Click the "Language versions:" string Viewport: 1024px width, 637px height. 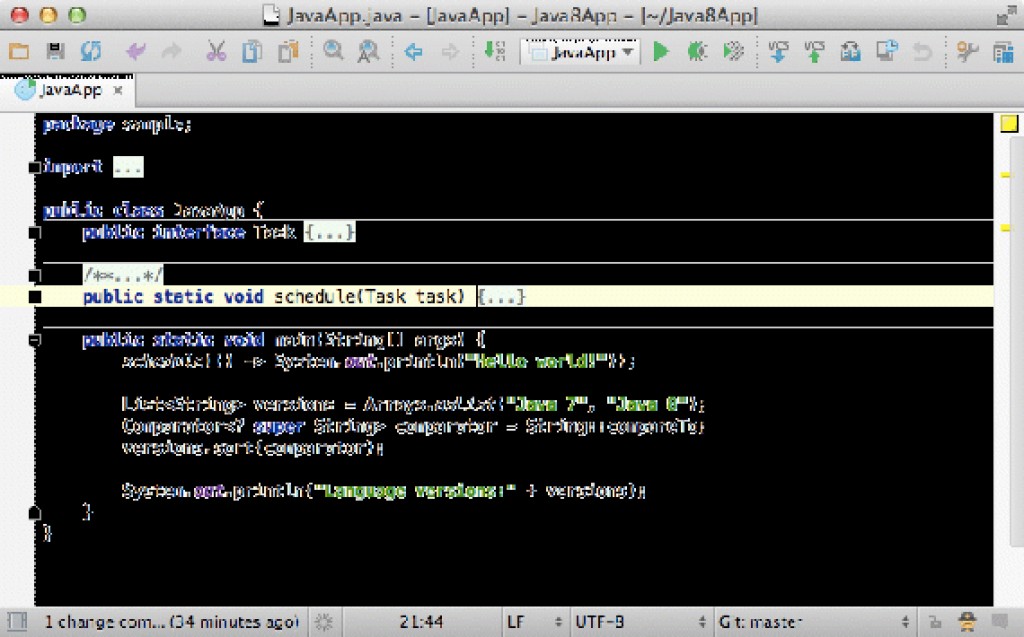(415, 491)
